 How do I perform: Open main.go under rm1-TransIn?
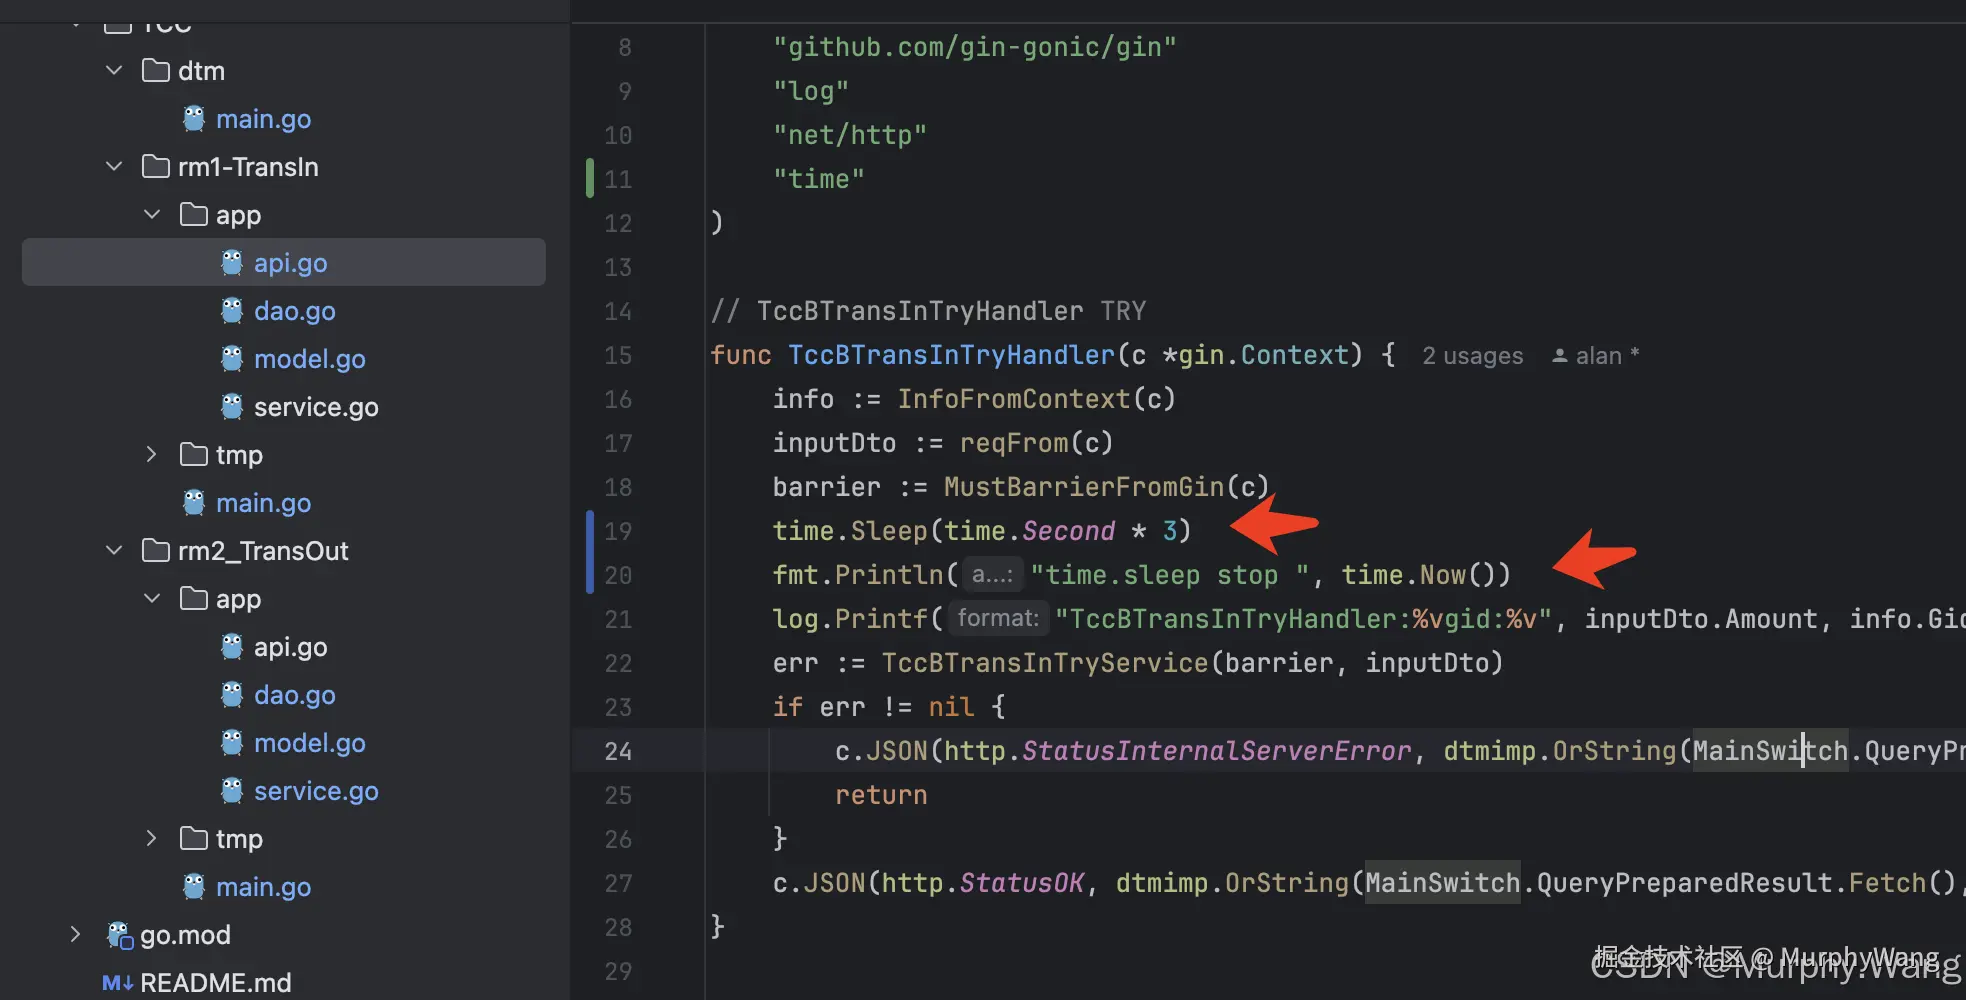click(263, 503)
